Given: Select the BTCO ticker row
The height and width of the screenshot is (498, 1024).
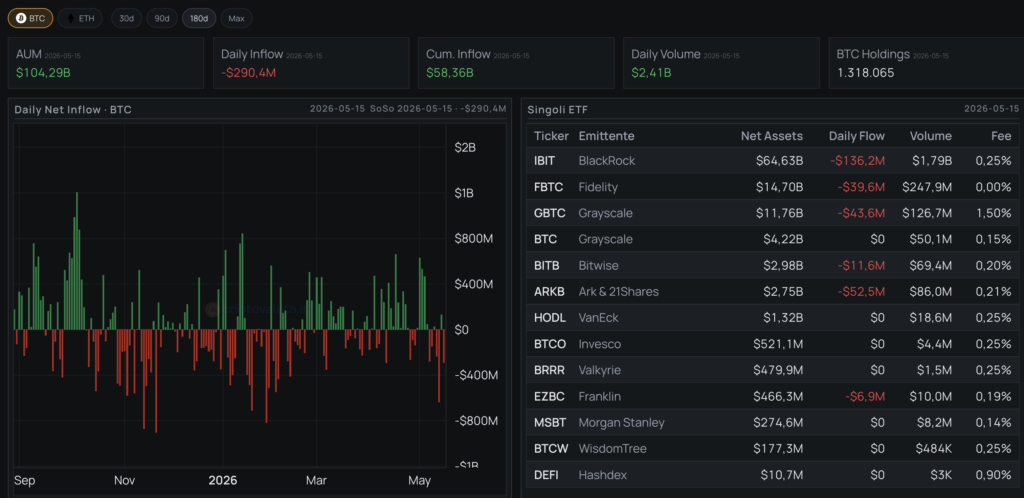Looking at the screenshot, I should click(773, 344).
